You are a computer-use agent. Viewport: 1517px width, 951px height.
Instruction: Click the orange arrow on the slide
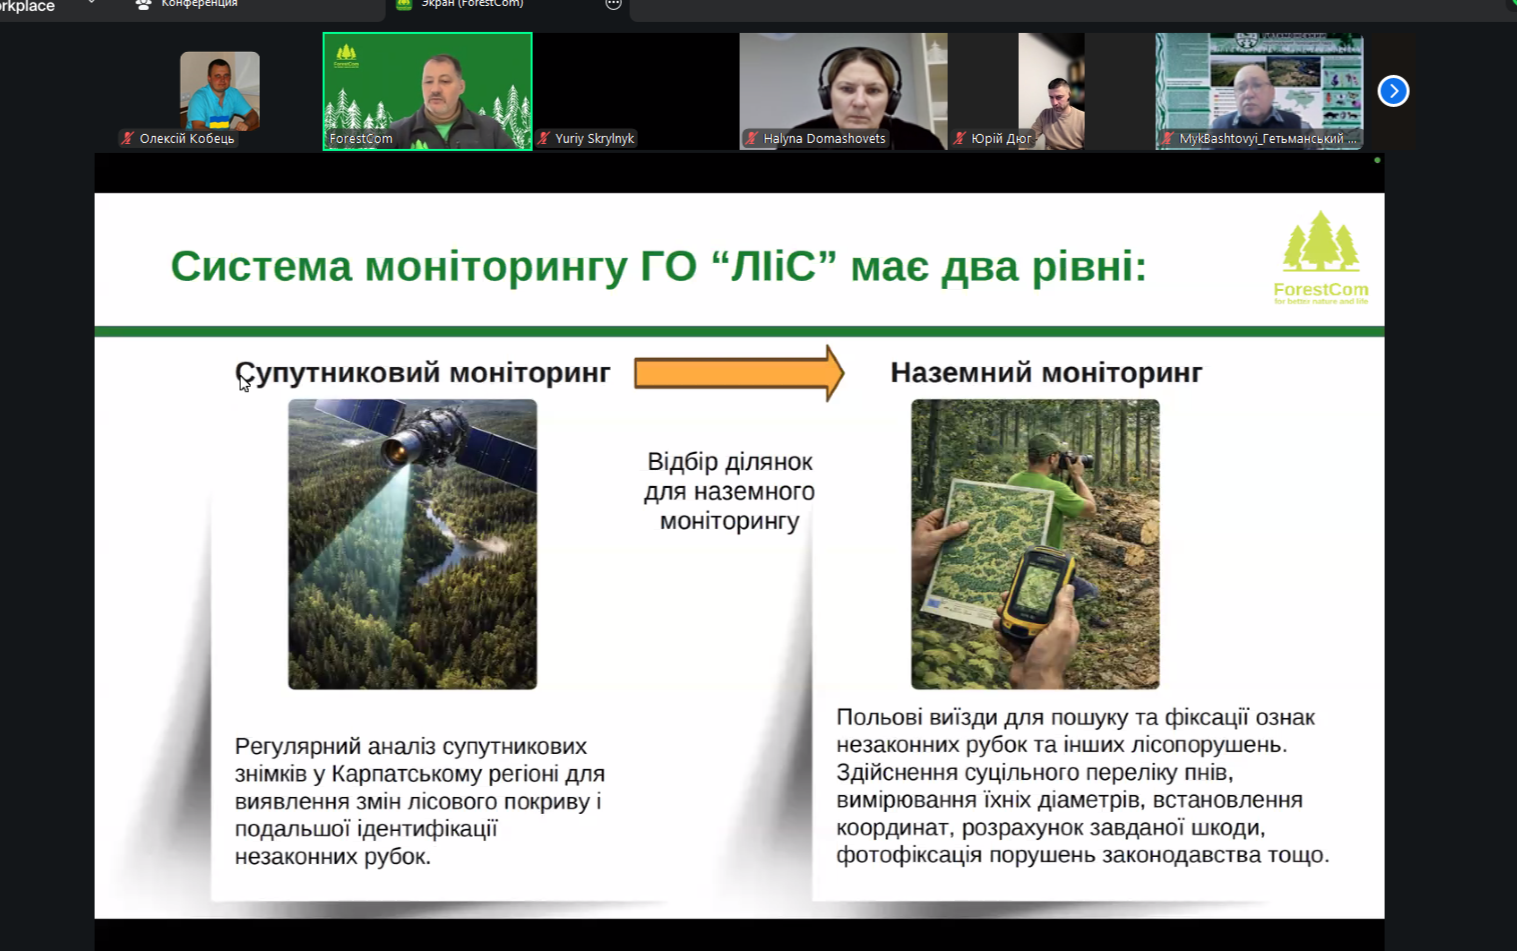pyautogui.click(x=738, y=373)
